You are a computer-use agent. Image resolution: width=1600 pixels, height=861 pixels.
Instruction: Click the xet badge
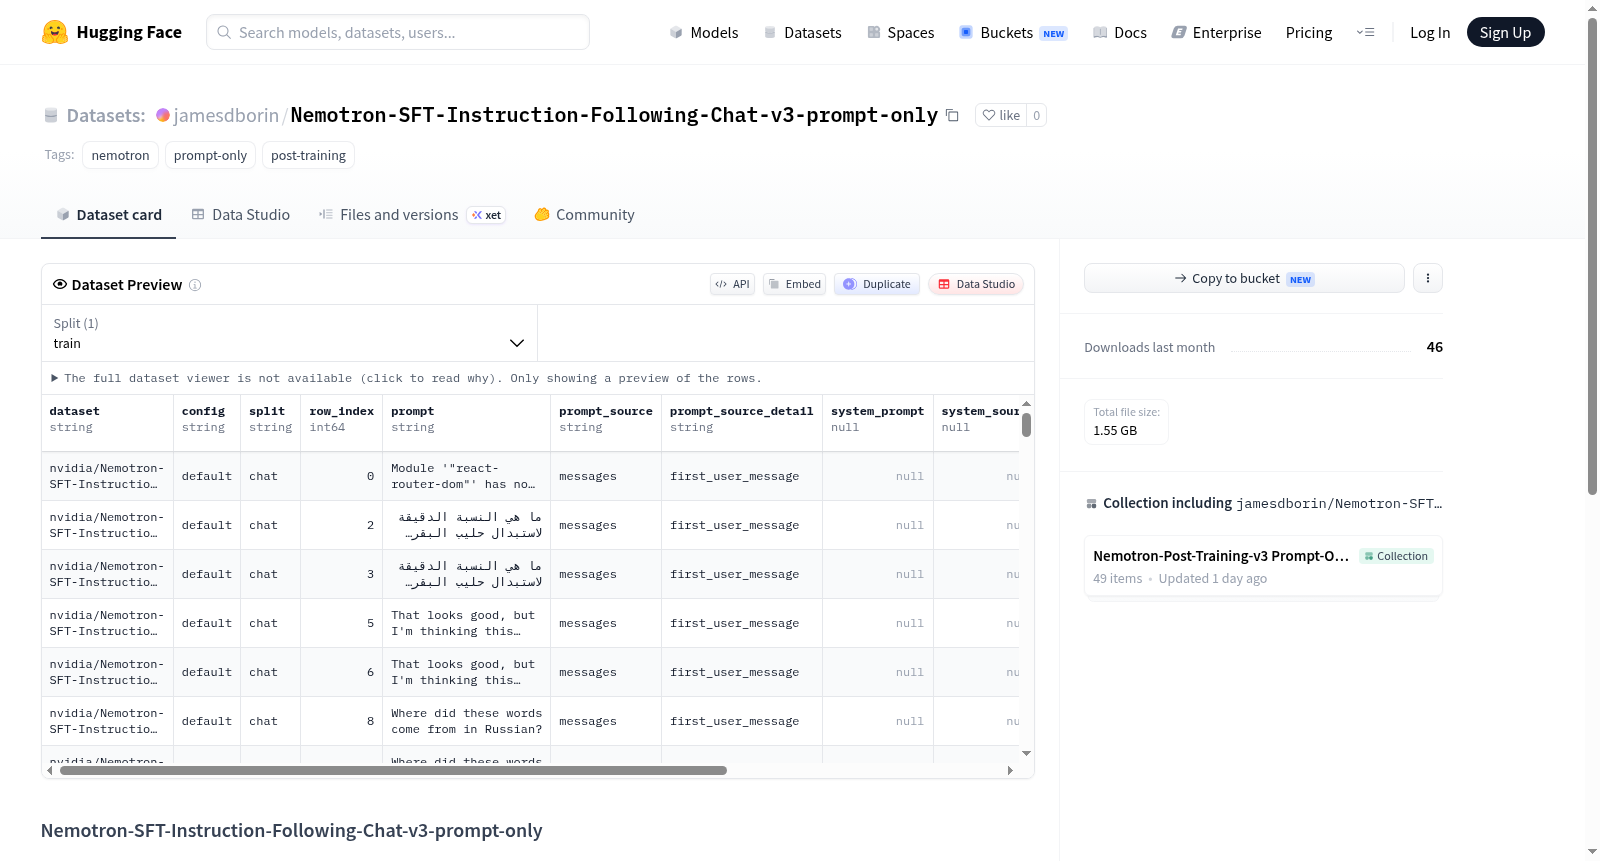point(487,215)
